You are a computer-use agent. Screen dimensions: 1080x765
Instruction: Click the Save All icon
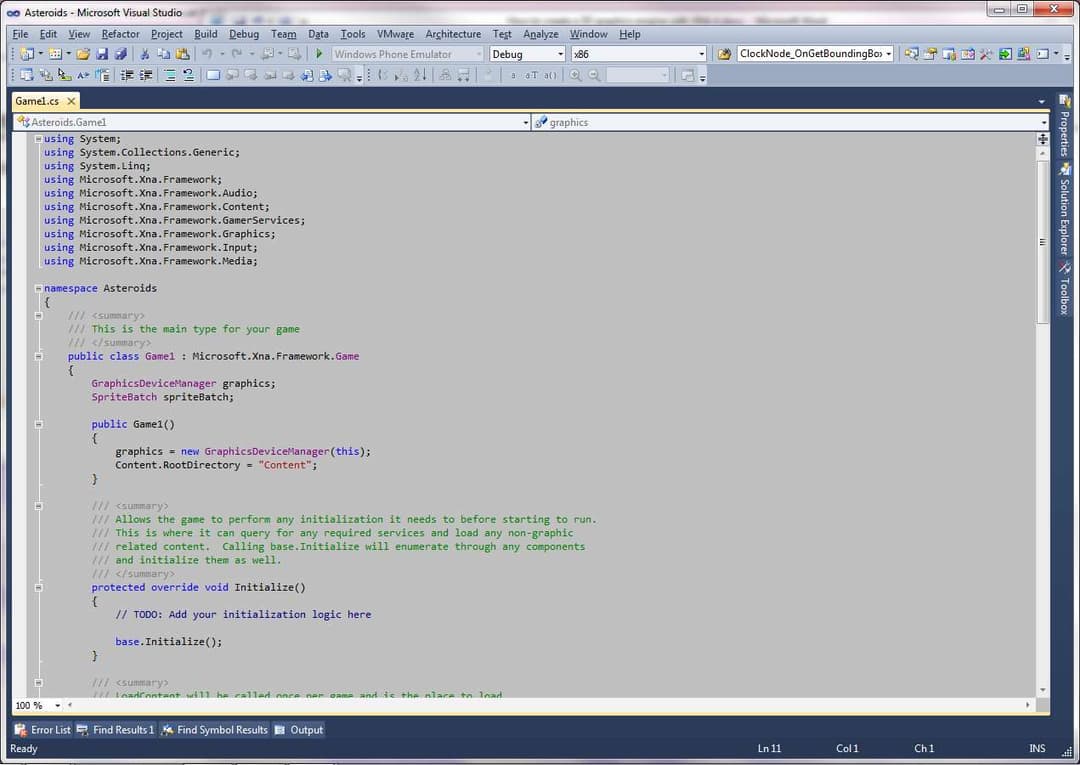click(x=121, y=53)
